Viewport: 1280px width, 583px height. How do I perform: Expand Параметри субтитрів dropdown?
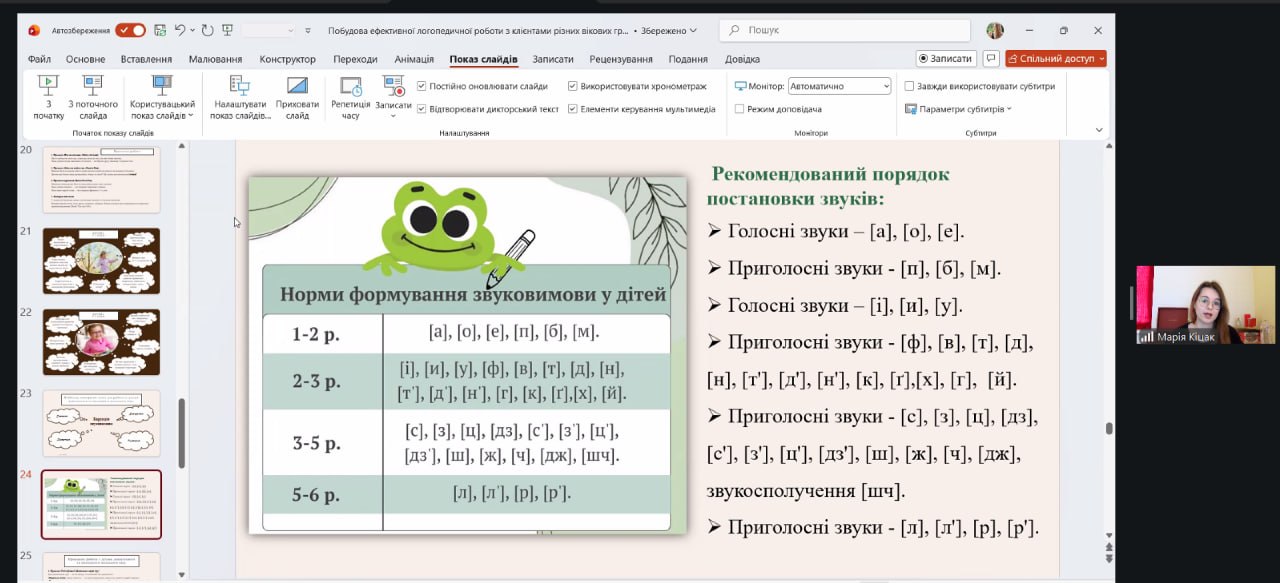tap(960, 109)
